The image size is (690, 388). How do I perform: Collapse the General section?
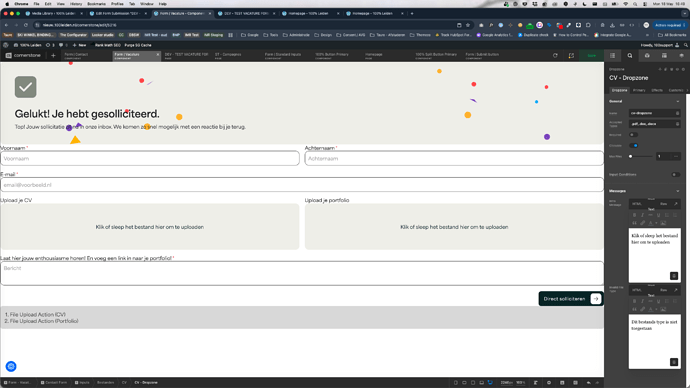point(678,102)
